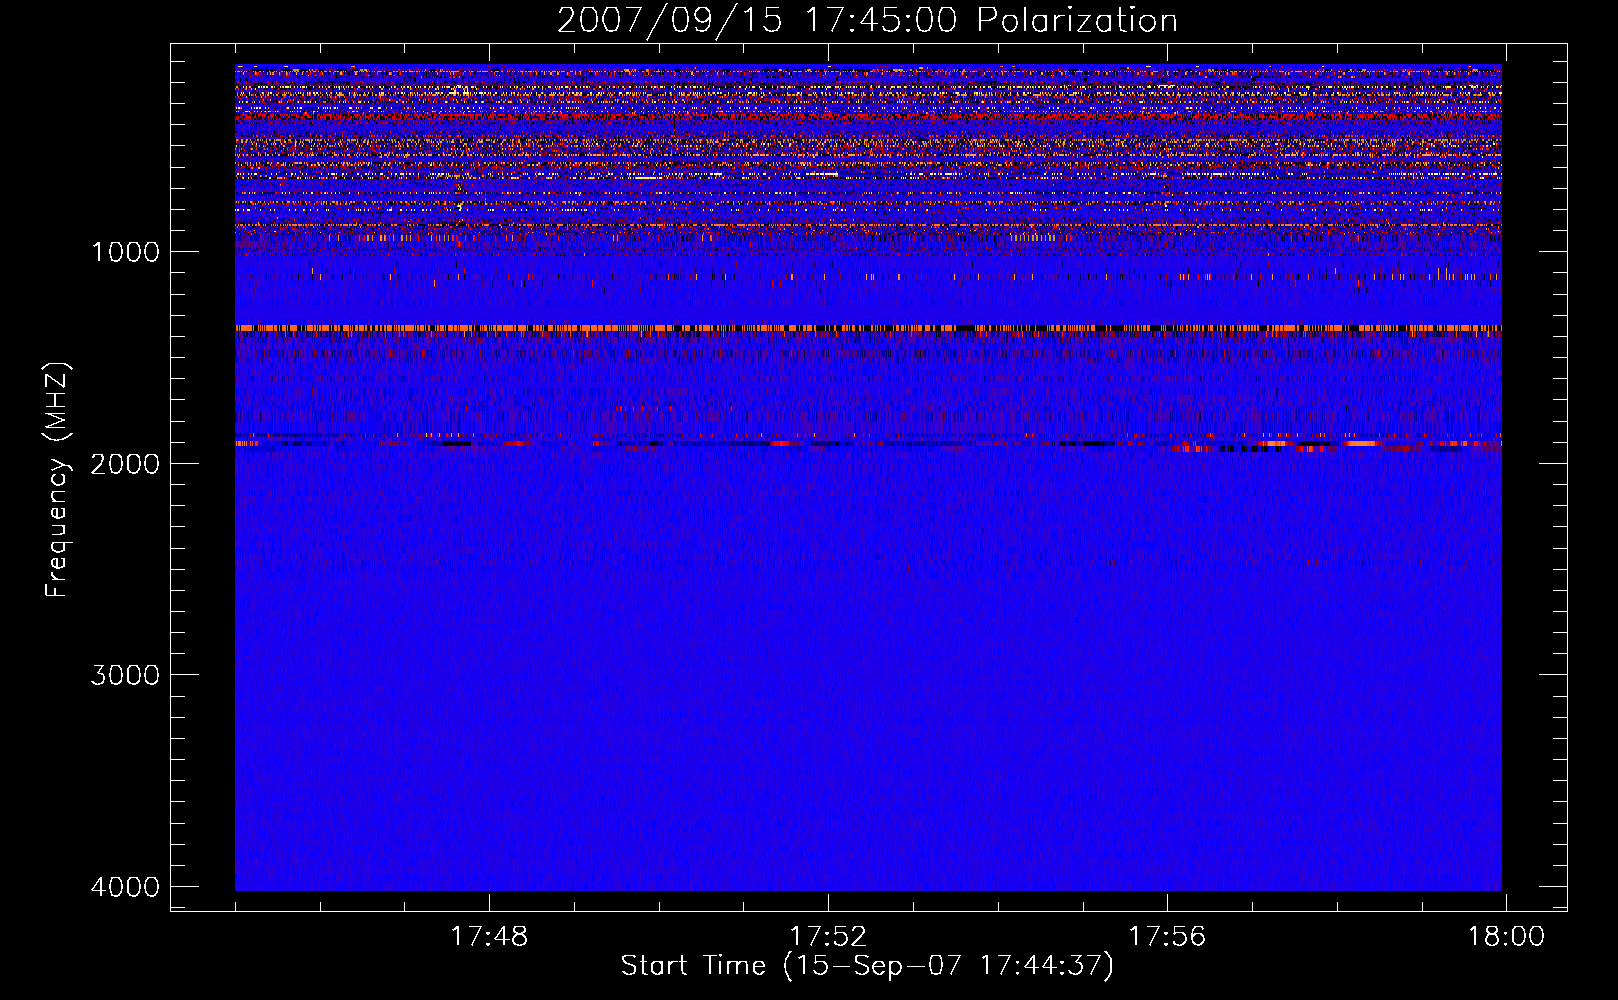Click the 17:48 time tick label

tap(489, 937)
